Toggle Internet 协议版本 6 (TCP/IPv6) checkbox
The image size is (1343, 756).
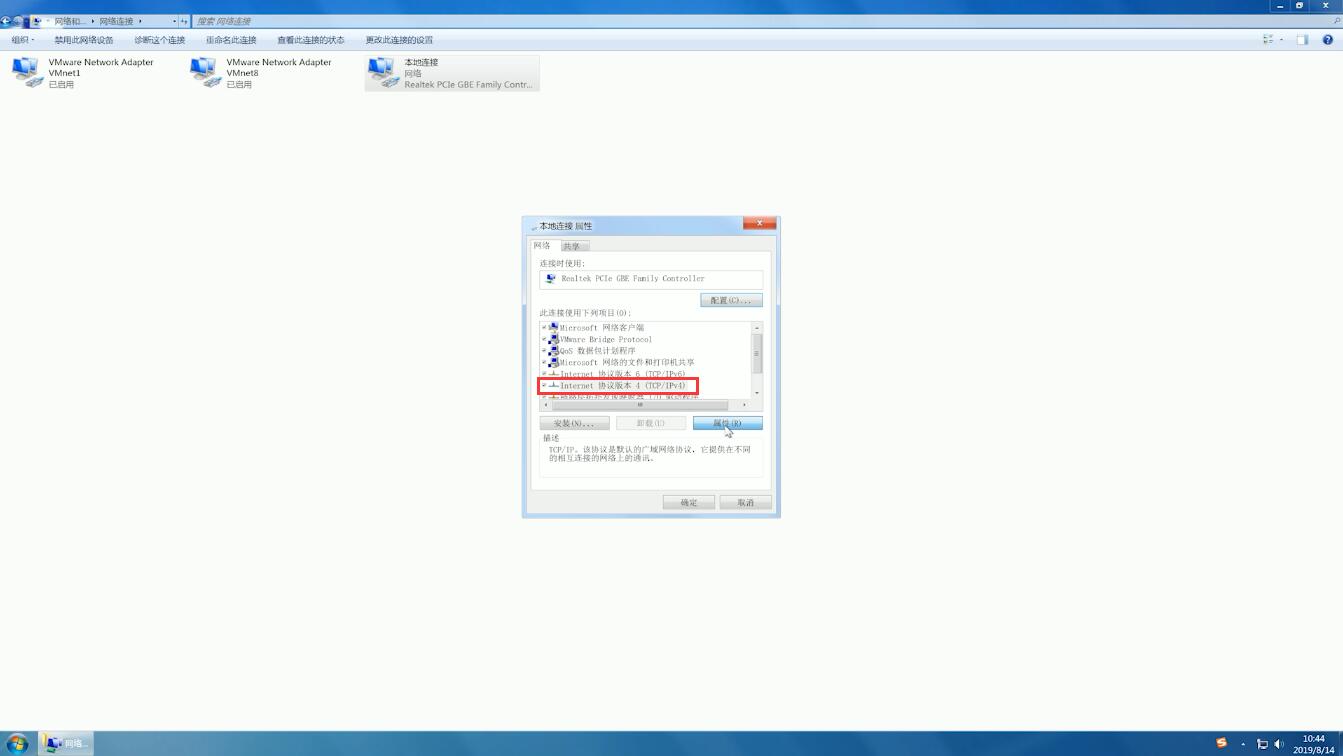tap(544, 374)
